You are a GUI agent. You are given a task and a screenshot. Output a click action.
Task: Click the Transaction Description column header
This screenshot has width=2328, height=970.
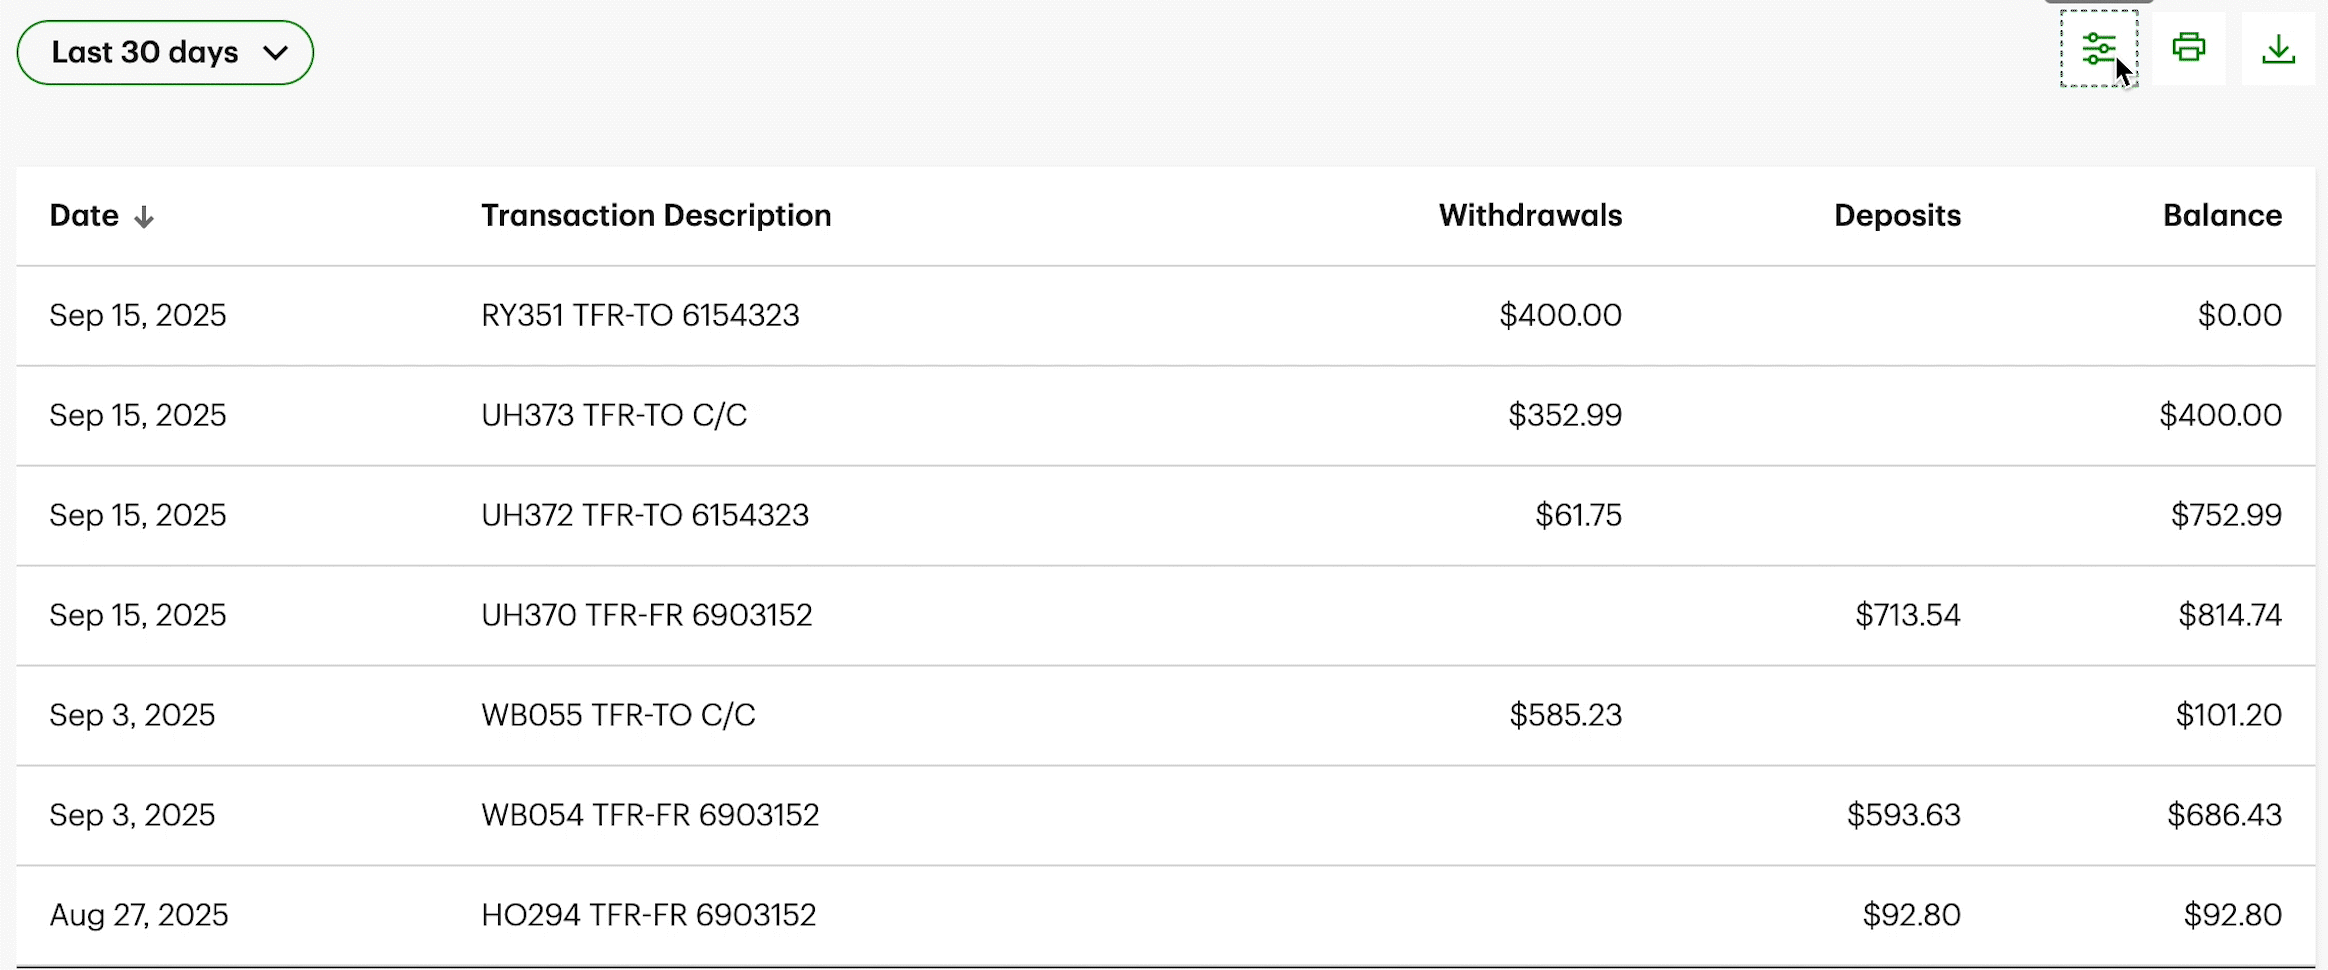[656, 216]
